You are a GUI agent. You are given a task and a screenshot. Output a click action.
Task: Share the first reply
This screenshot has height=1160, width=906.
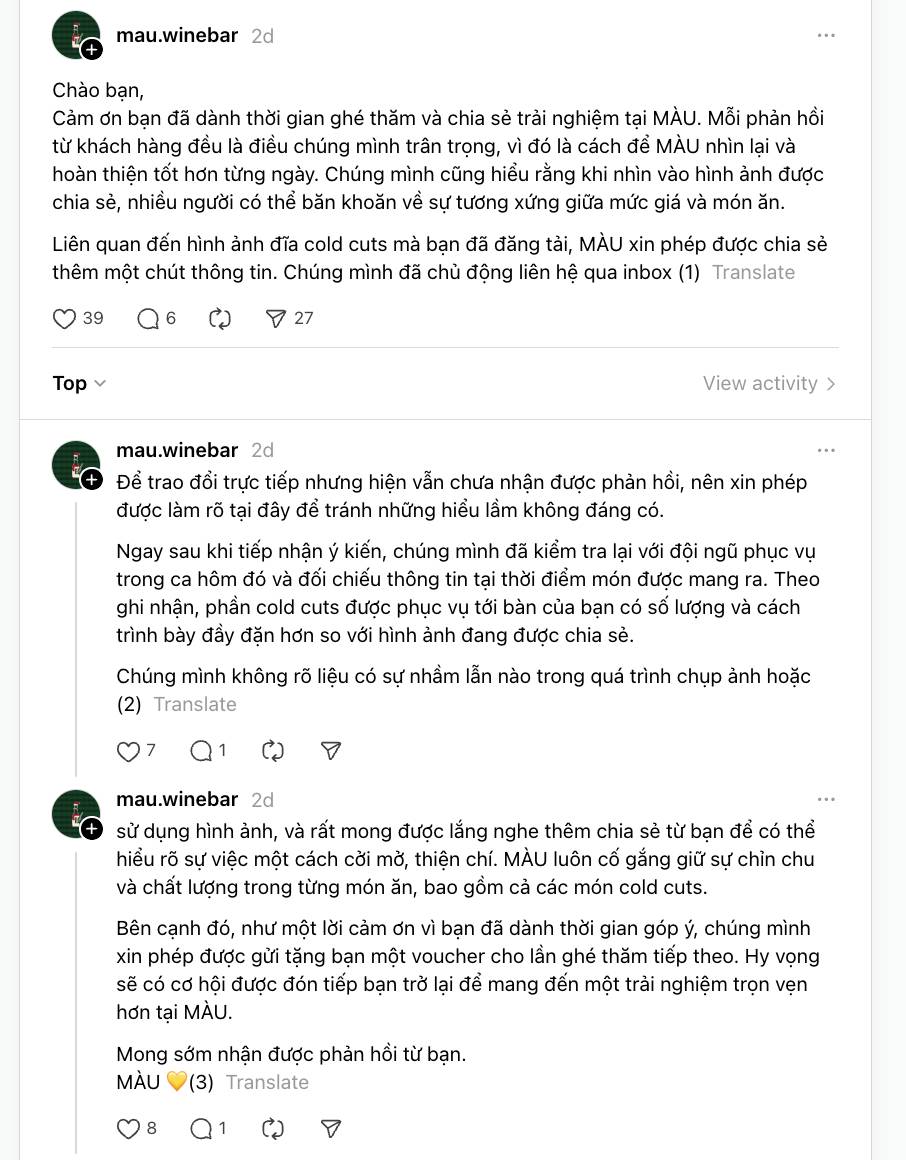click(x=330, y=751)
